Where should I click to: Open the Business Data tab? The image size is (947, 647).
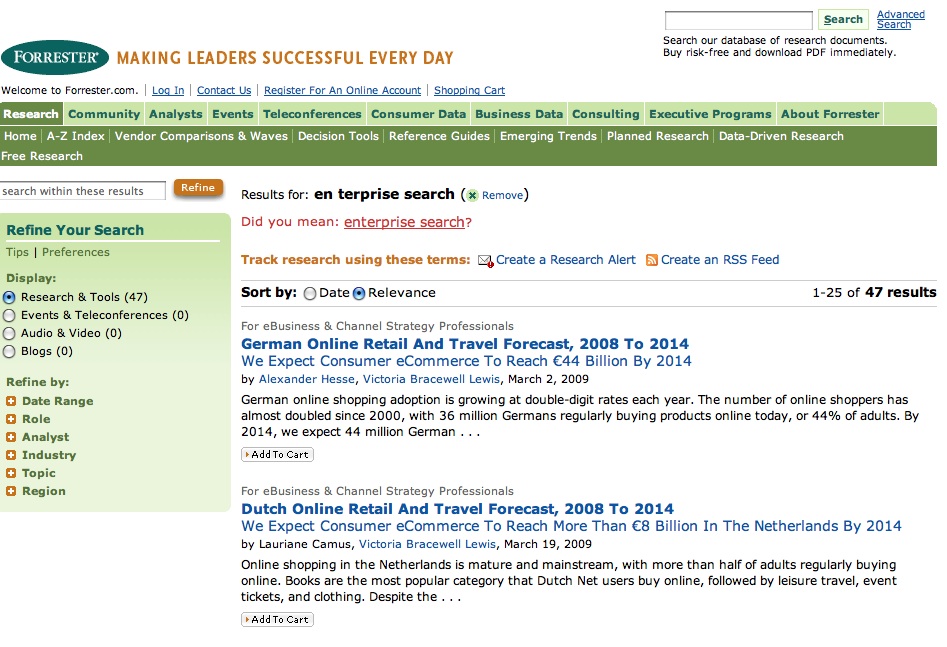(x=519, y=114)
